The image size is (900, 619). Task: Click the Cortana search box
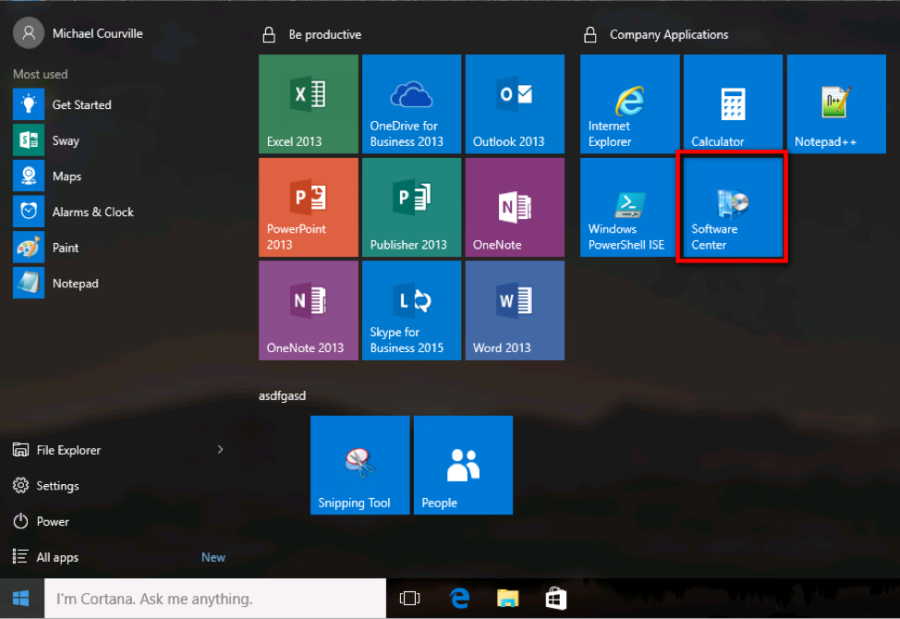coord(215,598)
